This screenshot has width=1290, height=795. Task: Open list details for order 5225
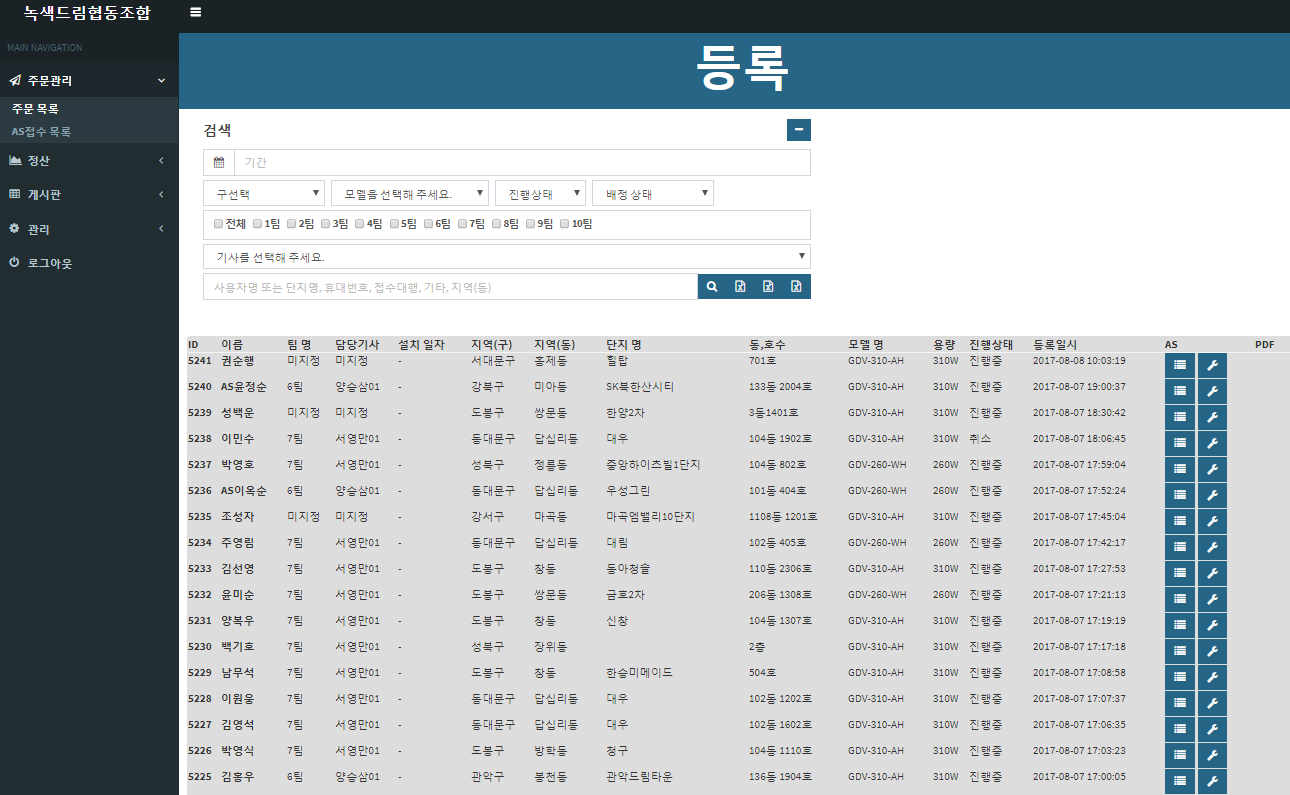pos(1180,781)
